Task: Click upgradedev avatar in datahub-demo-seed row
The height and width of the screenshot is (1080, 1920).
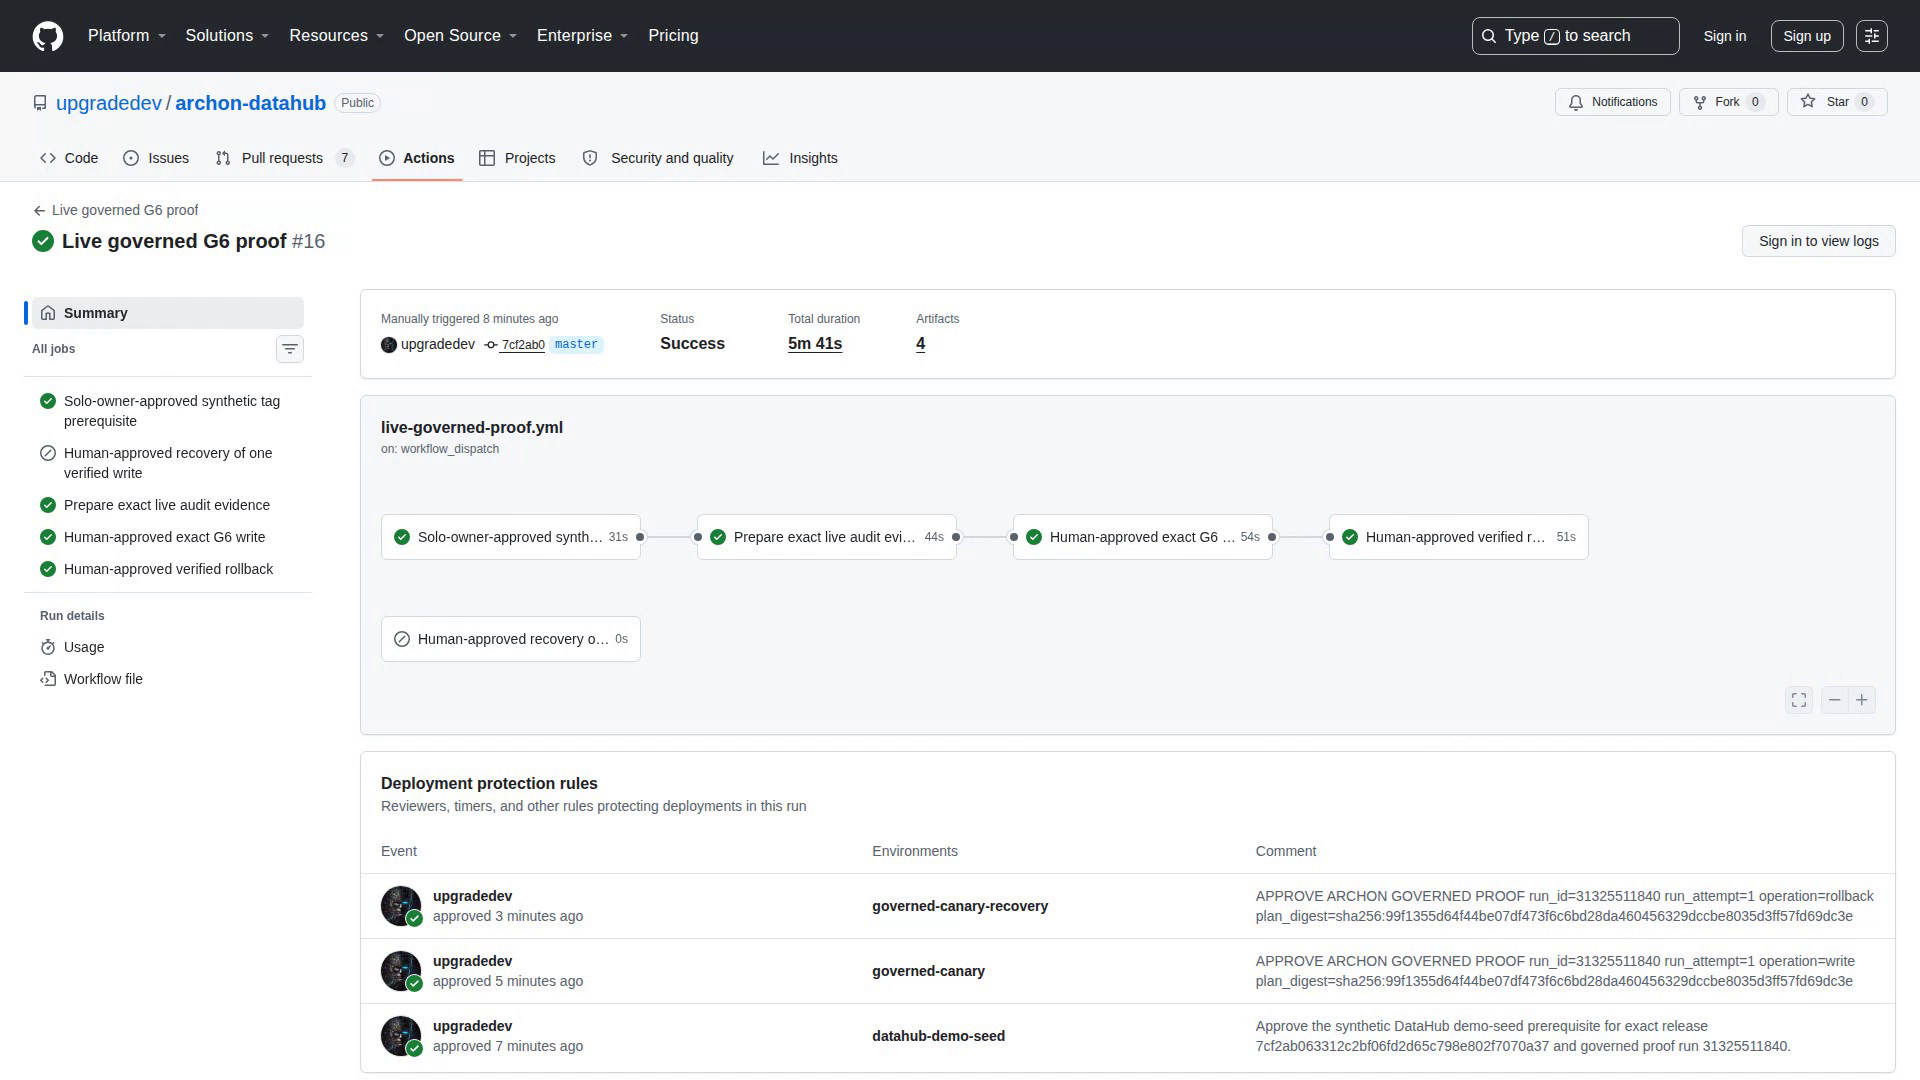Action: pyautogui.click(x=401, y=1036)
